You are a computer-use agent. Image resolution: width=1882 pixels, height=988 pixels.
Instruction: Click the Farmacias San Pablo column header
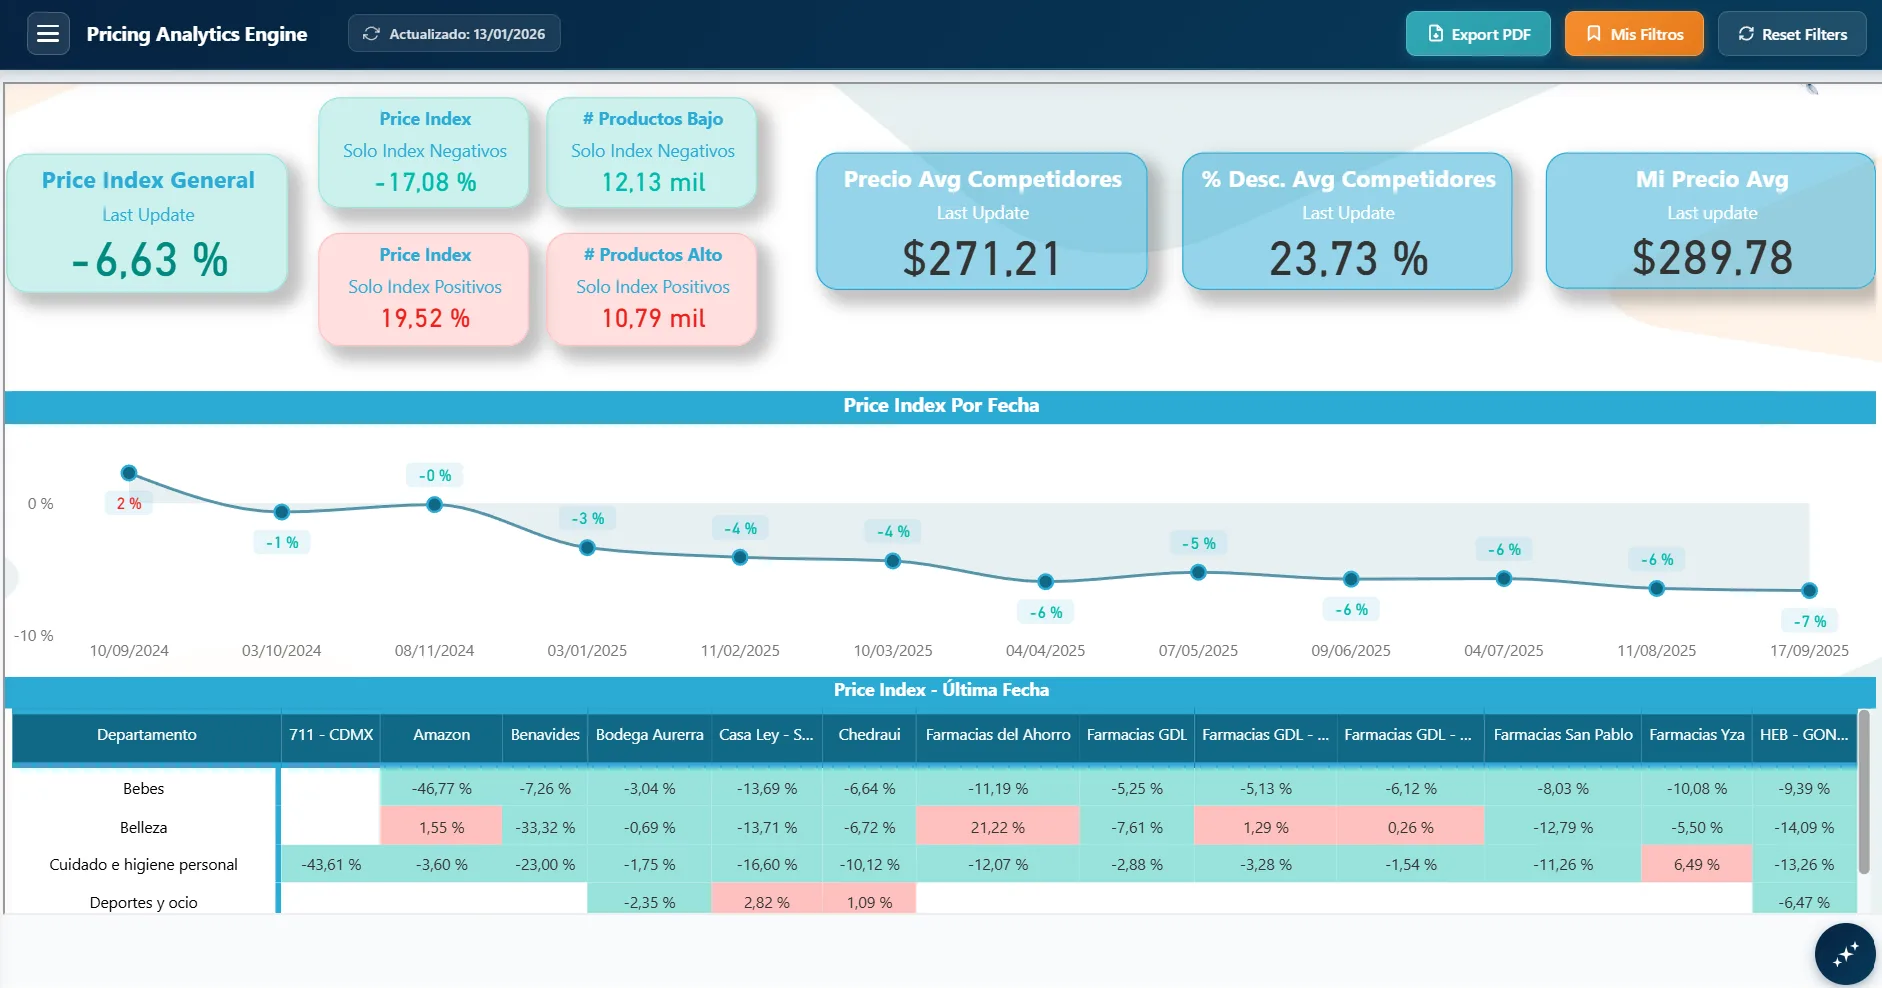(1563, 735)
